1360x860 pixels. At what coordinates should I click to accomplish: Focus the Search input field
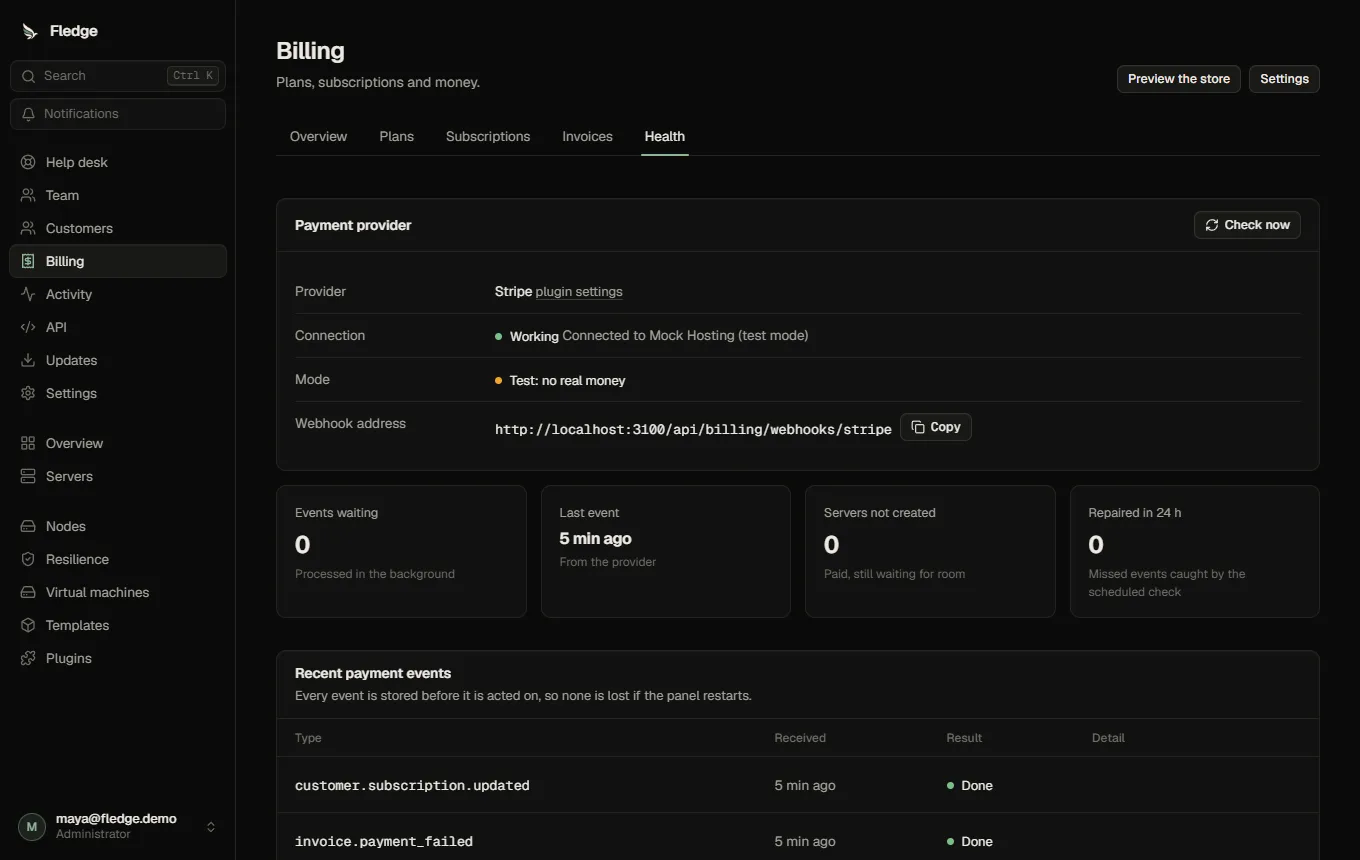tap(118, 76)
